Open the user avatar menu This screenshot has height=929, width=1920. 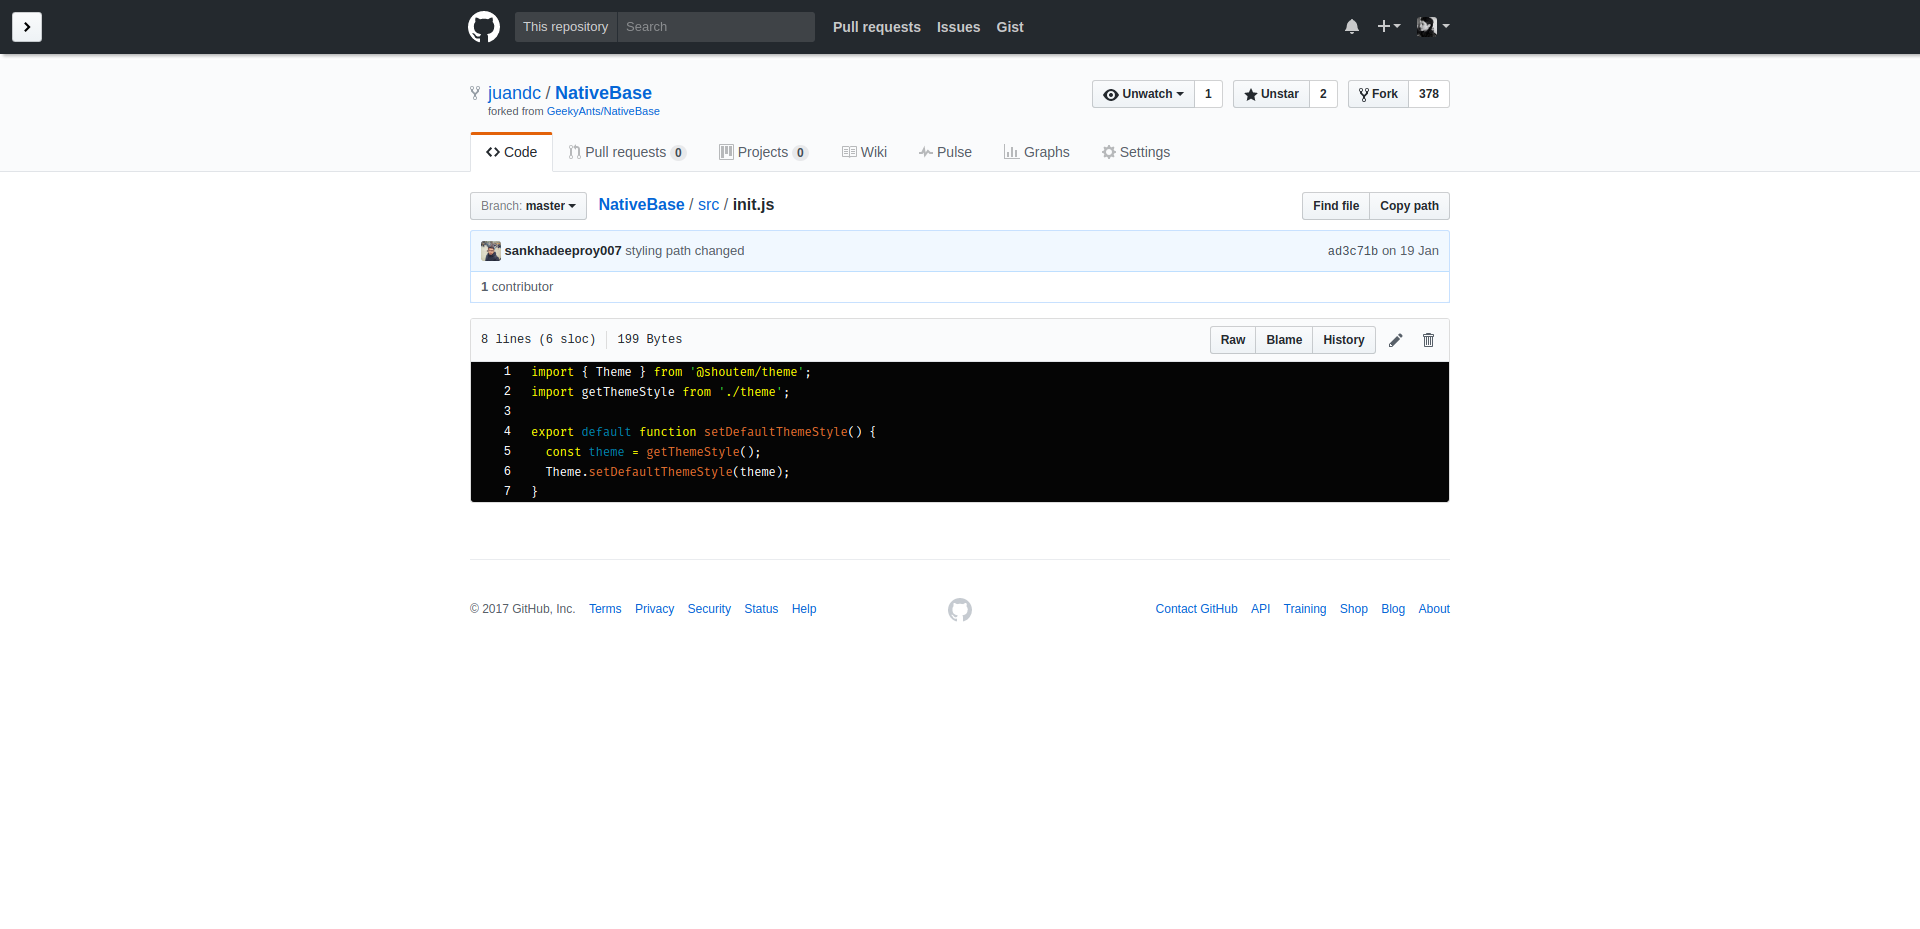pyautogui.click(x=1433, y=26)
